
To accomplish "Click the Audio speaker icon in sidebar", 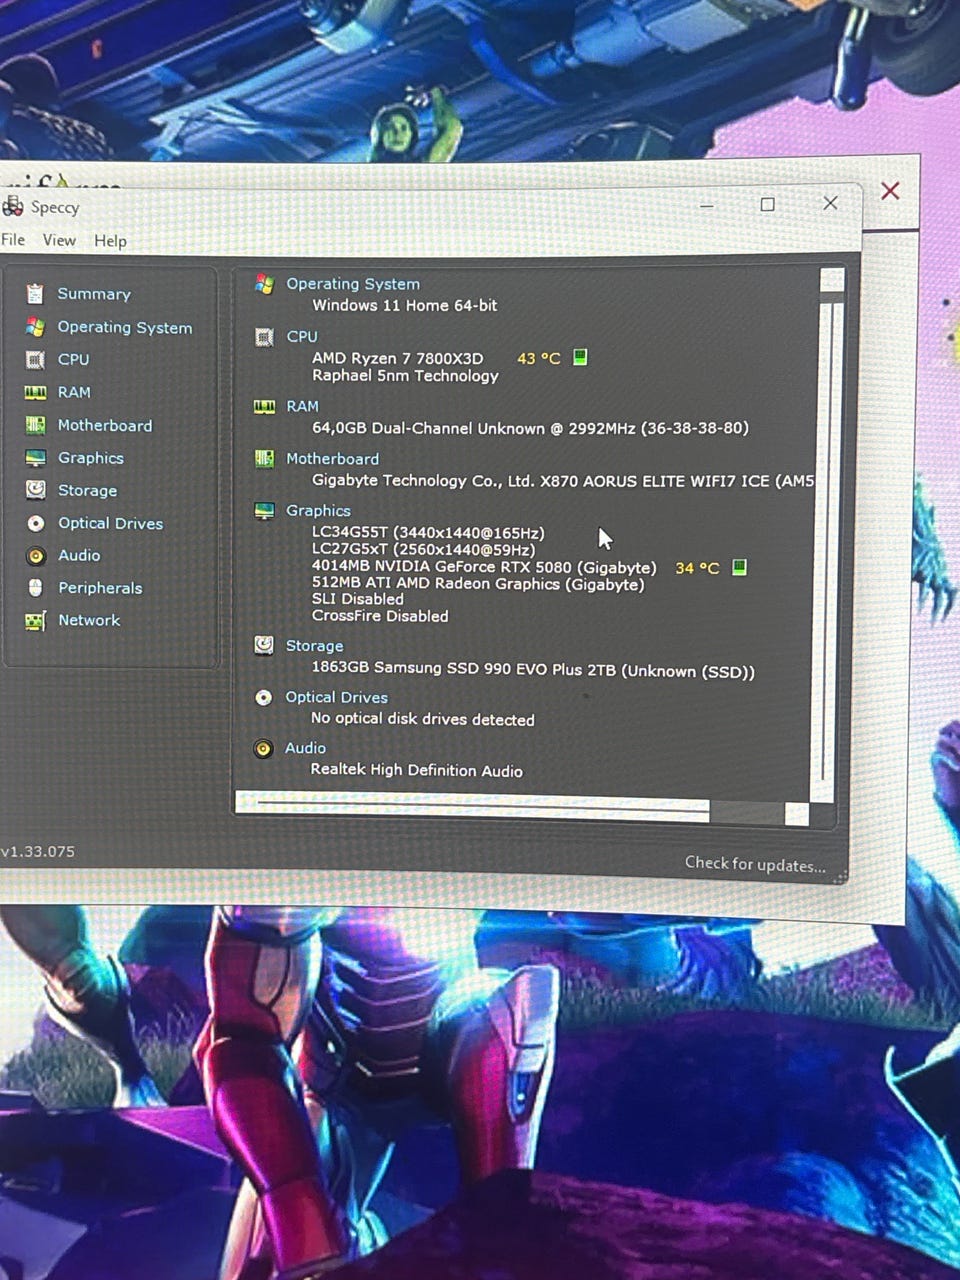I will point(35,556).
